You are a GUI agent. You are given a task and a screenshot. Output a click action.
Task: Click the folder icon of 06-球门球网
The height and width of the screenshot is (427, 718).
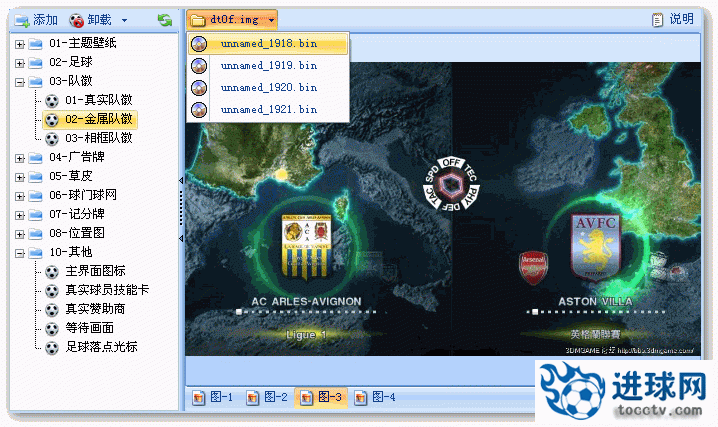36,196
